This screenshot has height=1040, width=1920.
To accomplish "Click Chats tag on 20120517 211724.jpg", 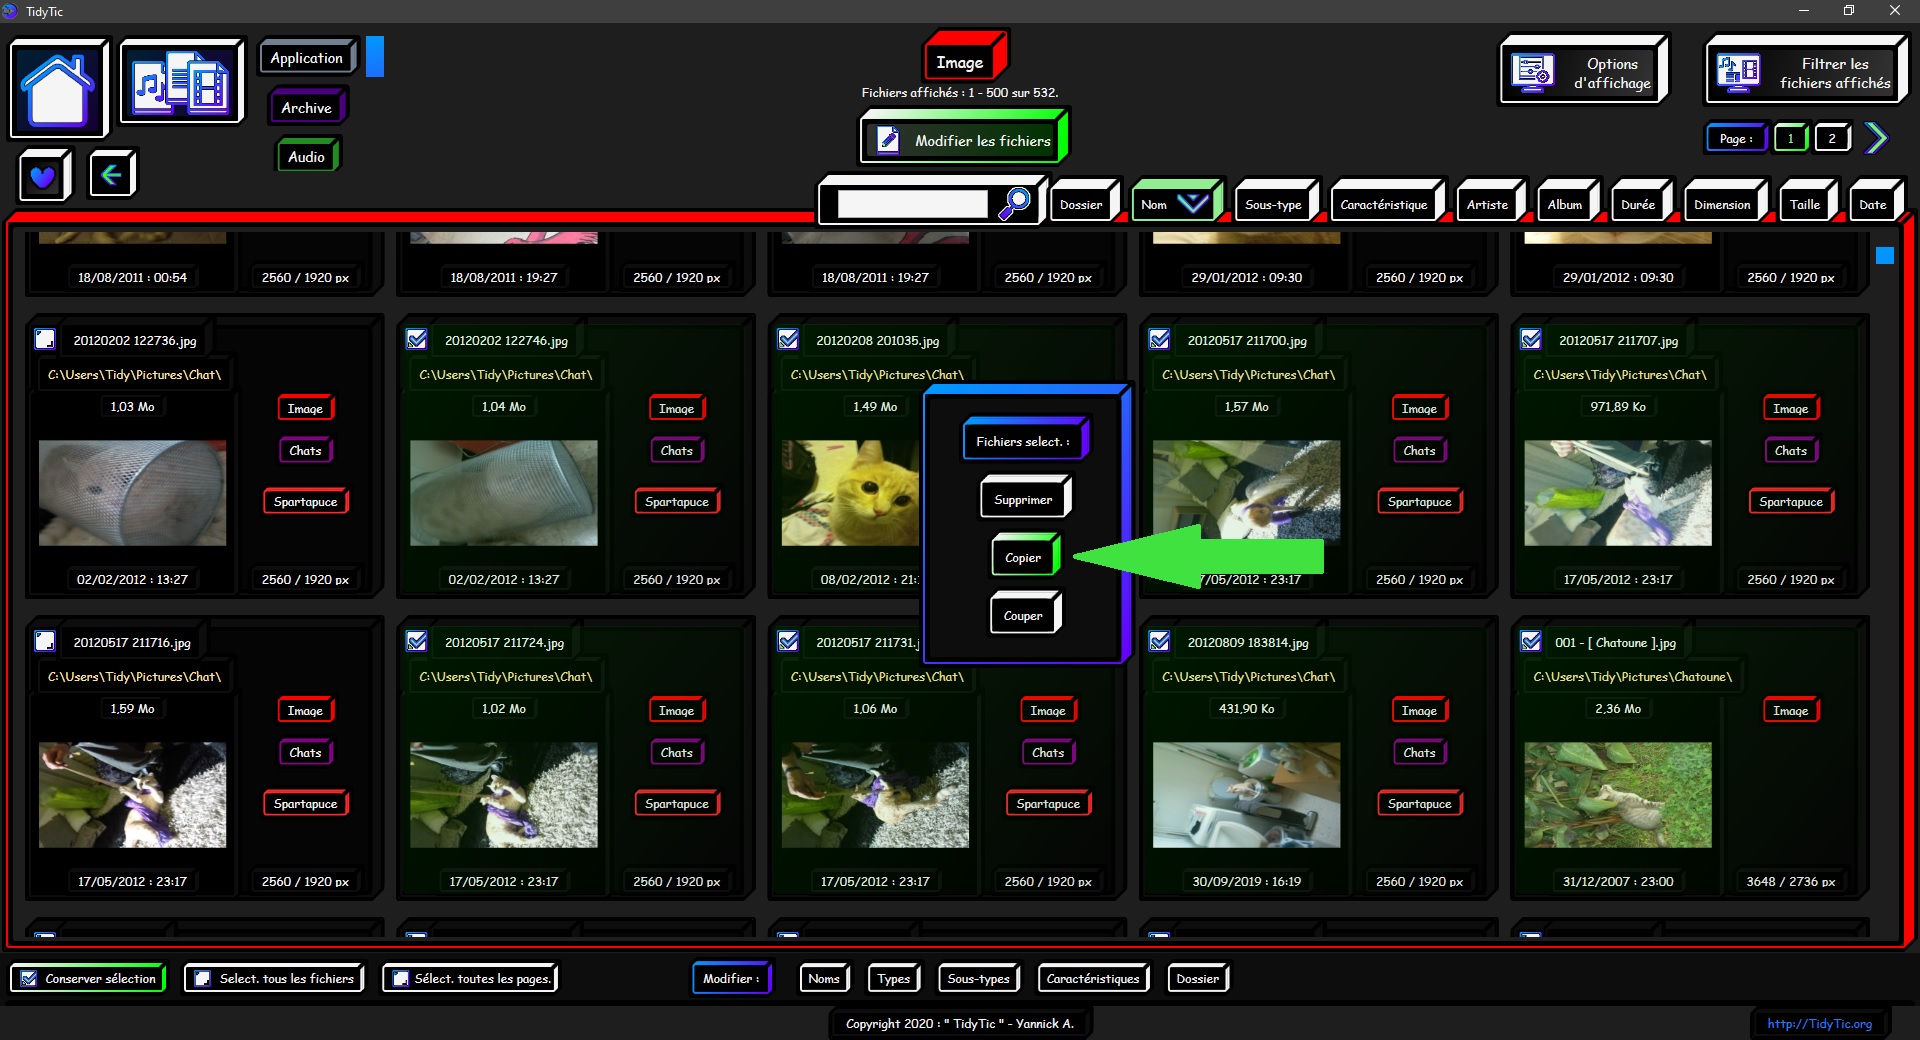I will coord(677,752).
